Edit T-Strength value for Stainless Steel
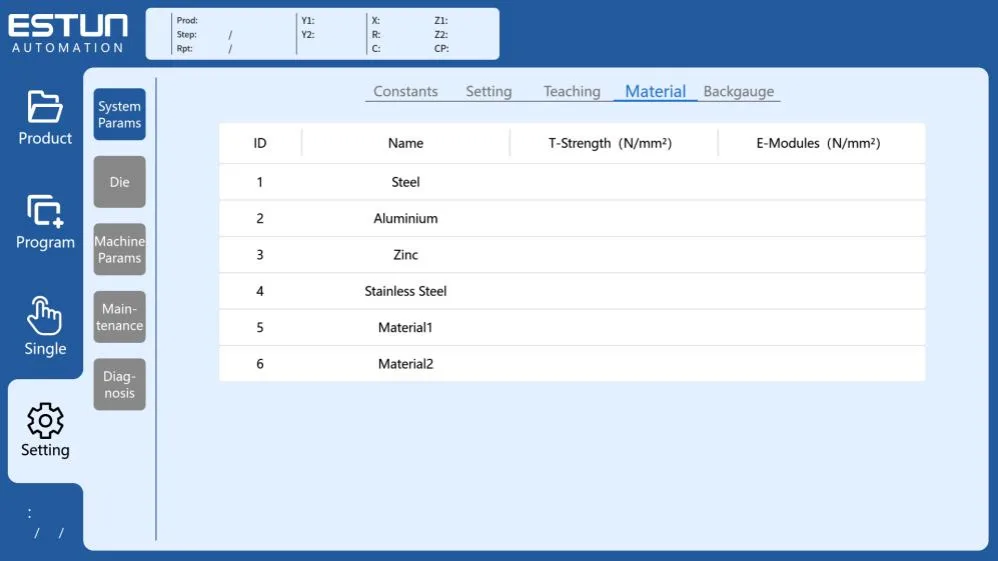 (x=614, y=291)
